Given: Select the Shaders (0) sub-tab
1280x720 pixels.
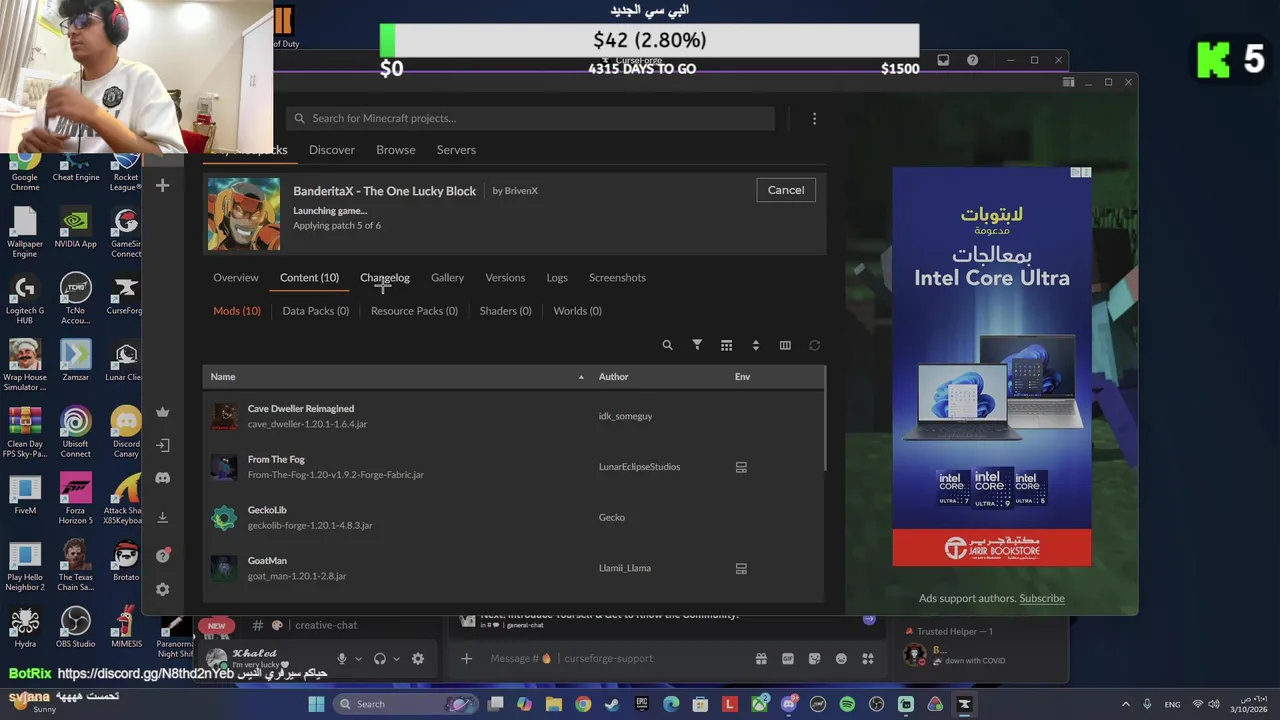Looking at the screenshot, I should click(505, 311).
